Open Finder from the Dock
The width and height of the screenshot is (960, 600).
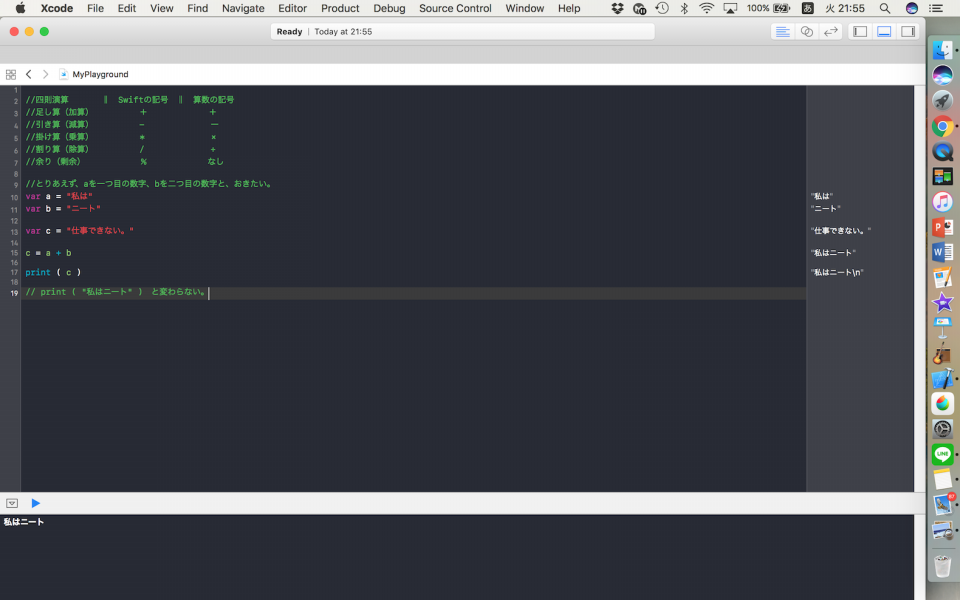(942, 50)
